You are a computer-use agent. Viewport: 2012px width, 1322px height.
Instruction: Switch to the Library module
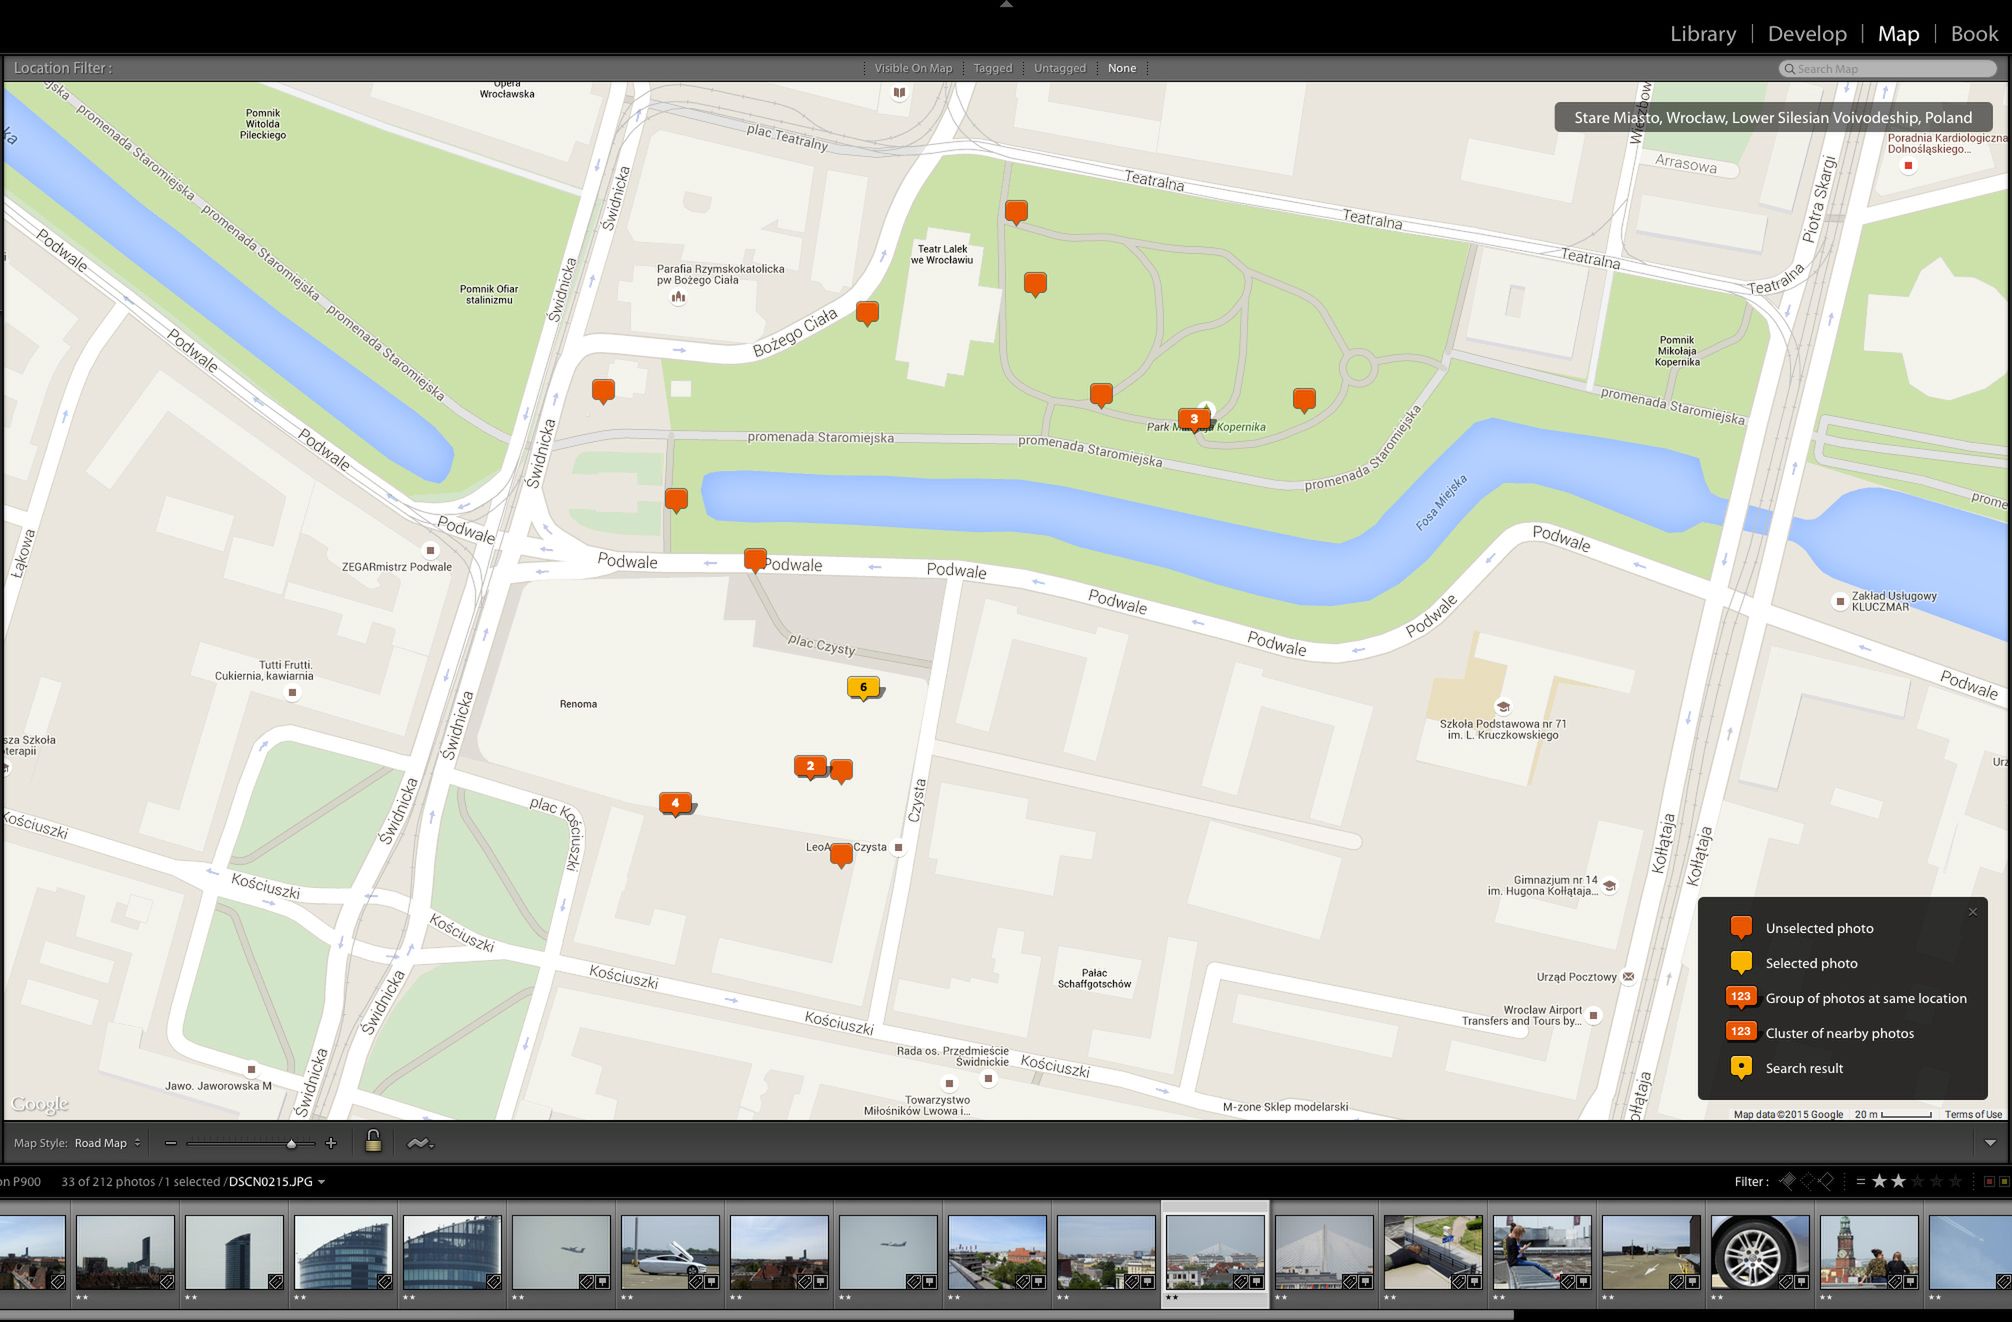pyautogui.click(x=1703, y=34)
